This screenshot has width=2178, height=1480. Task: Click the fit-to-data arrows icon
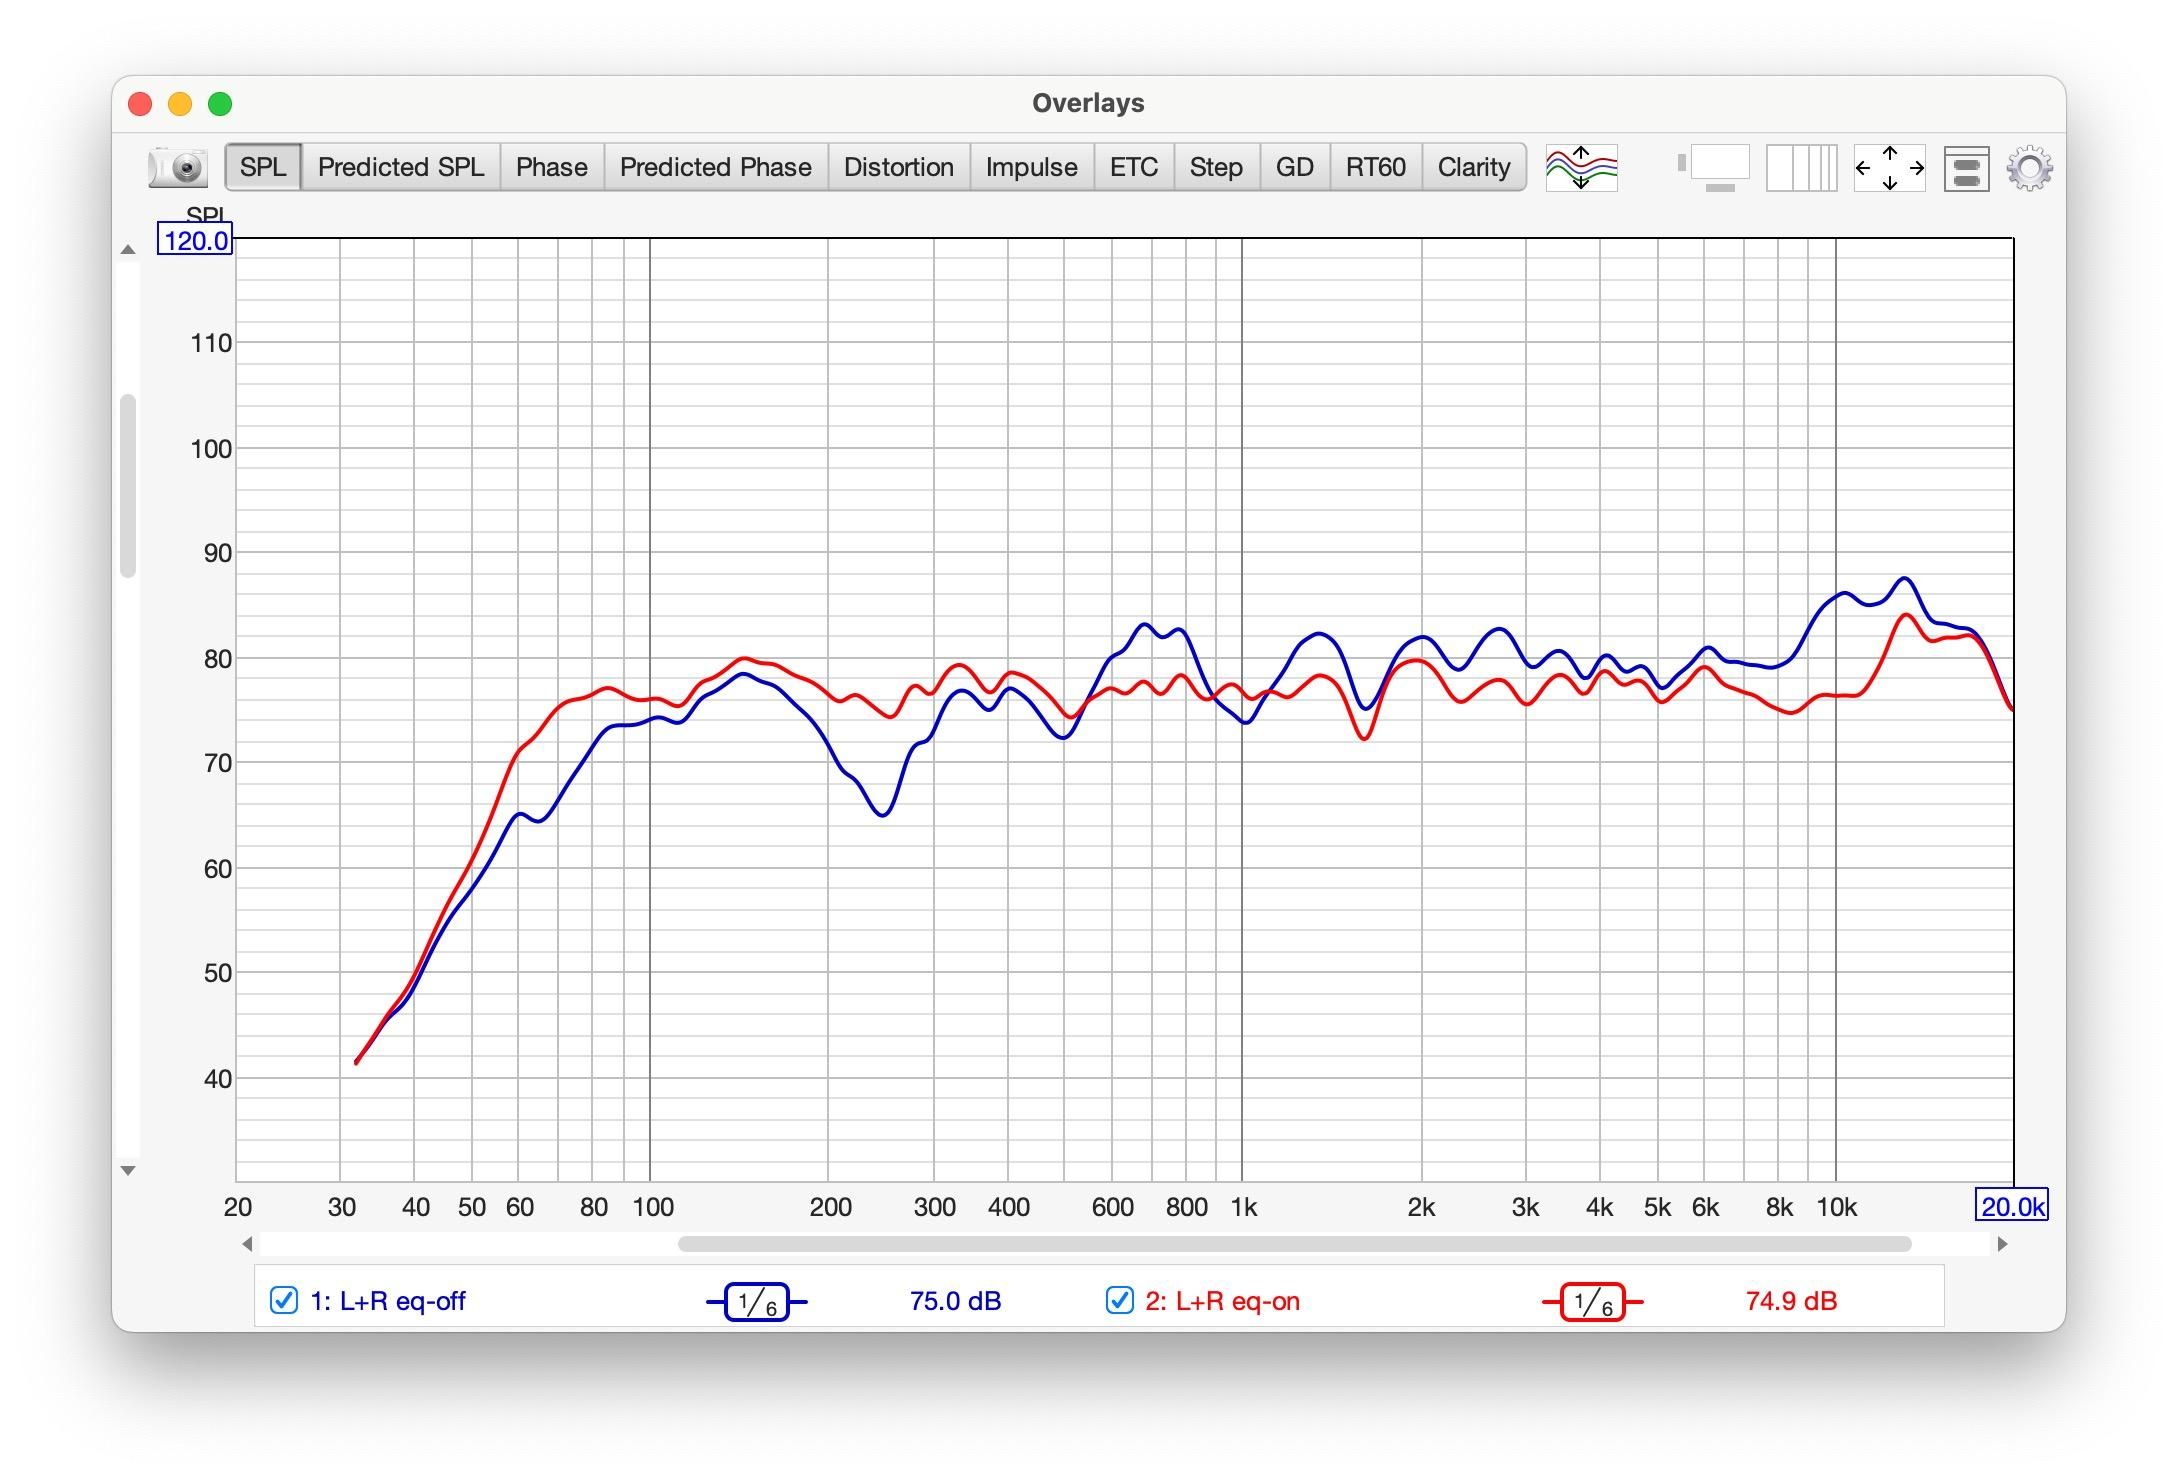[1889, 167]
